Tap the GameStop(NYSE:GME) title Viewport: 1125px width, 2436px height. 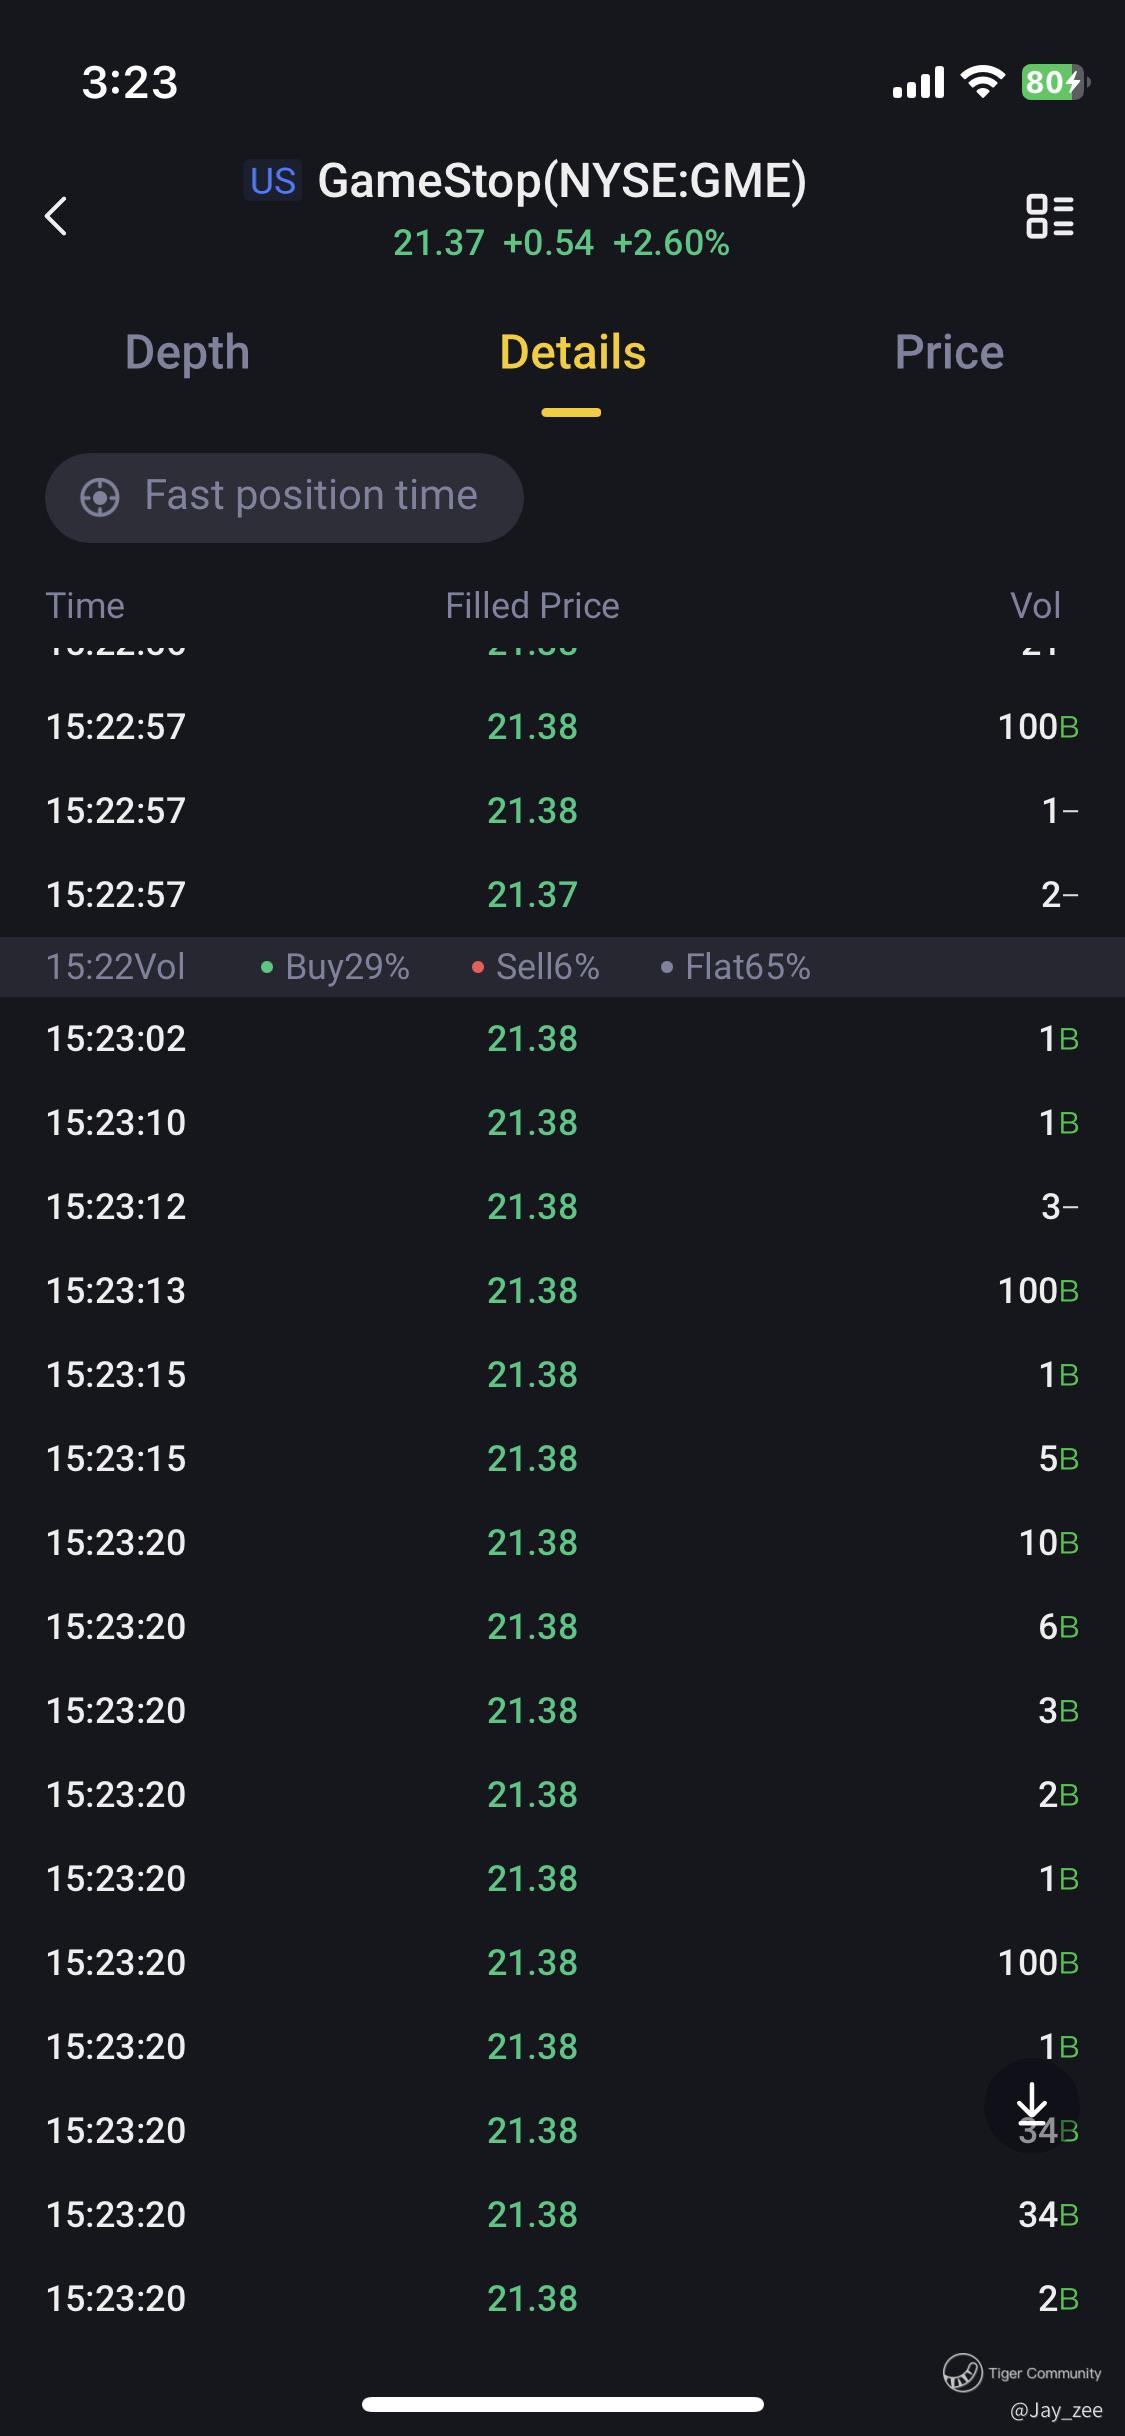tap(561, 181)
